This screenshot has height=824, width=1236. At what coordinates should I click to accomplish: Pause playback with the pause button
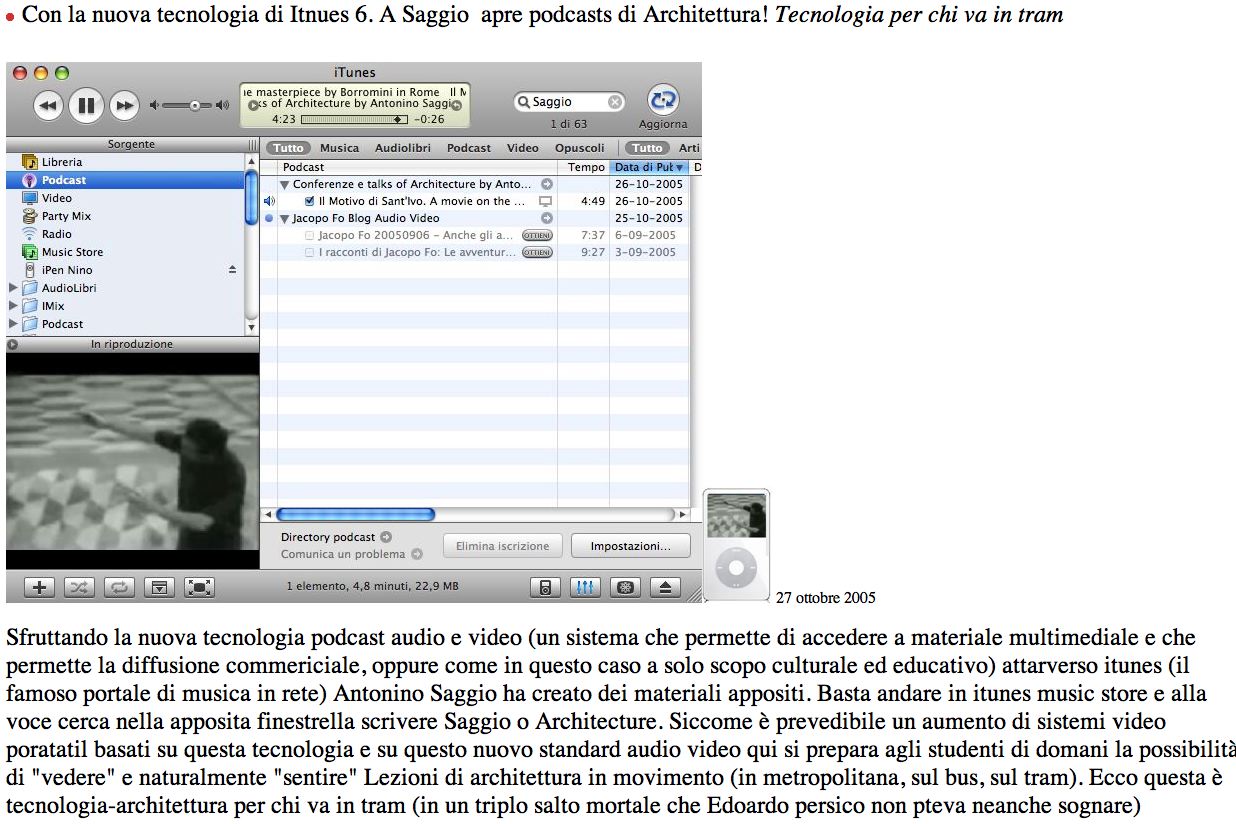(86, 105)
